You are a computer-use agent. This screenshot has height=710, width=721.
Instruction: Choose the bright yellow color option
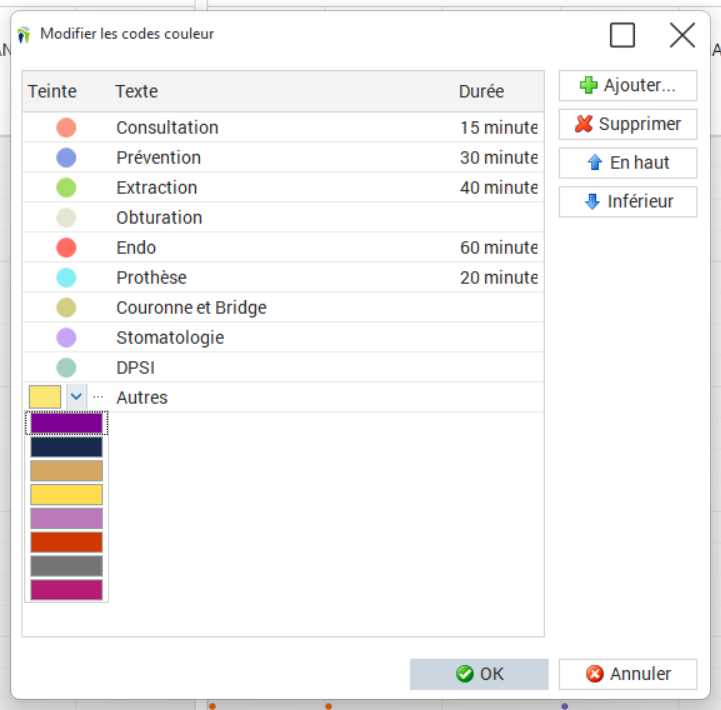67,495
